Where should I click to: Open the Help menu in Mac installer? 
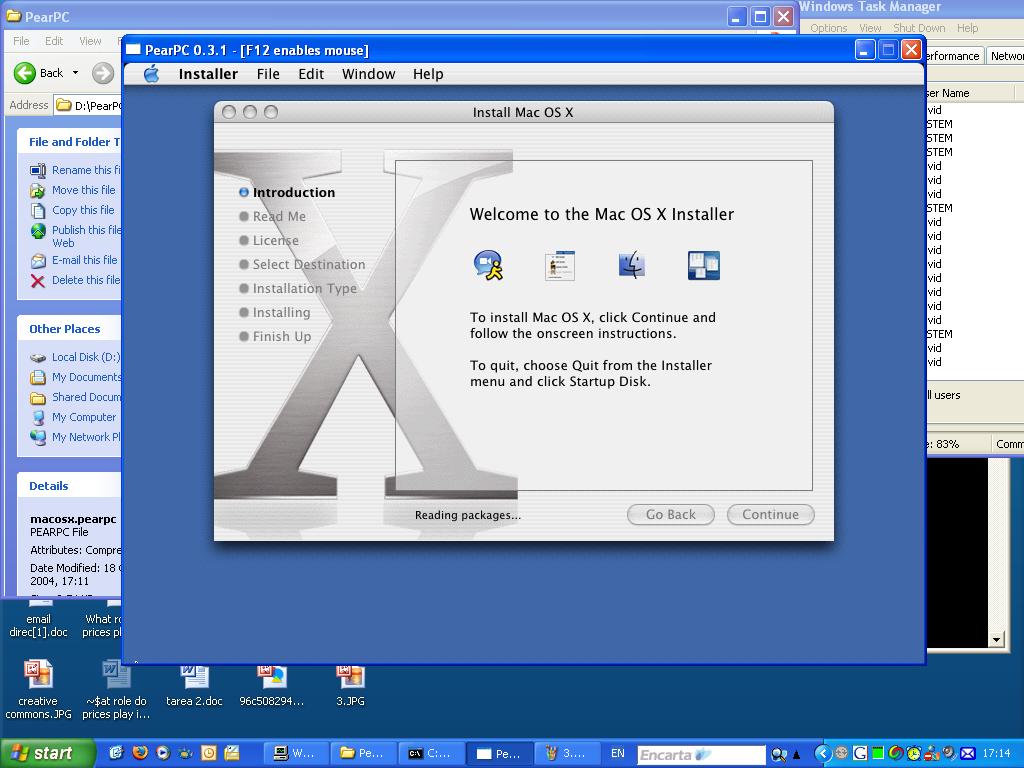[428, 74]
